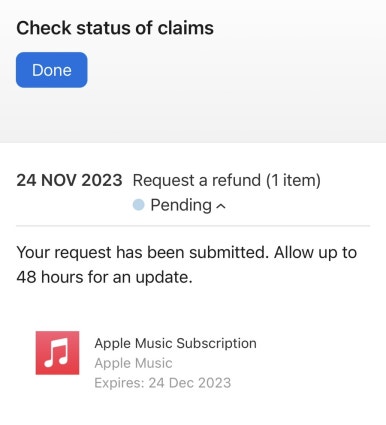Image resolution: width=386 pixels, height=425 pixels.
Task: Click the request submitted message text
Action: [x=187, y=265]
